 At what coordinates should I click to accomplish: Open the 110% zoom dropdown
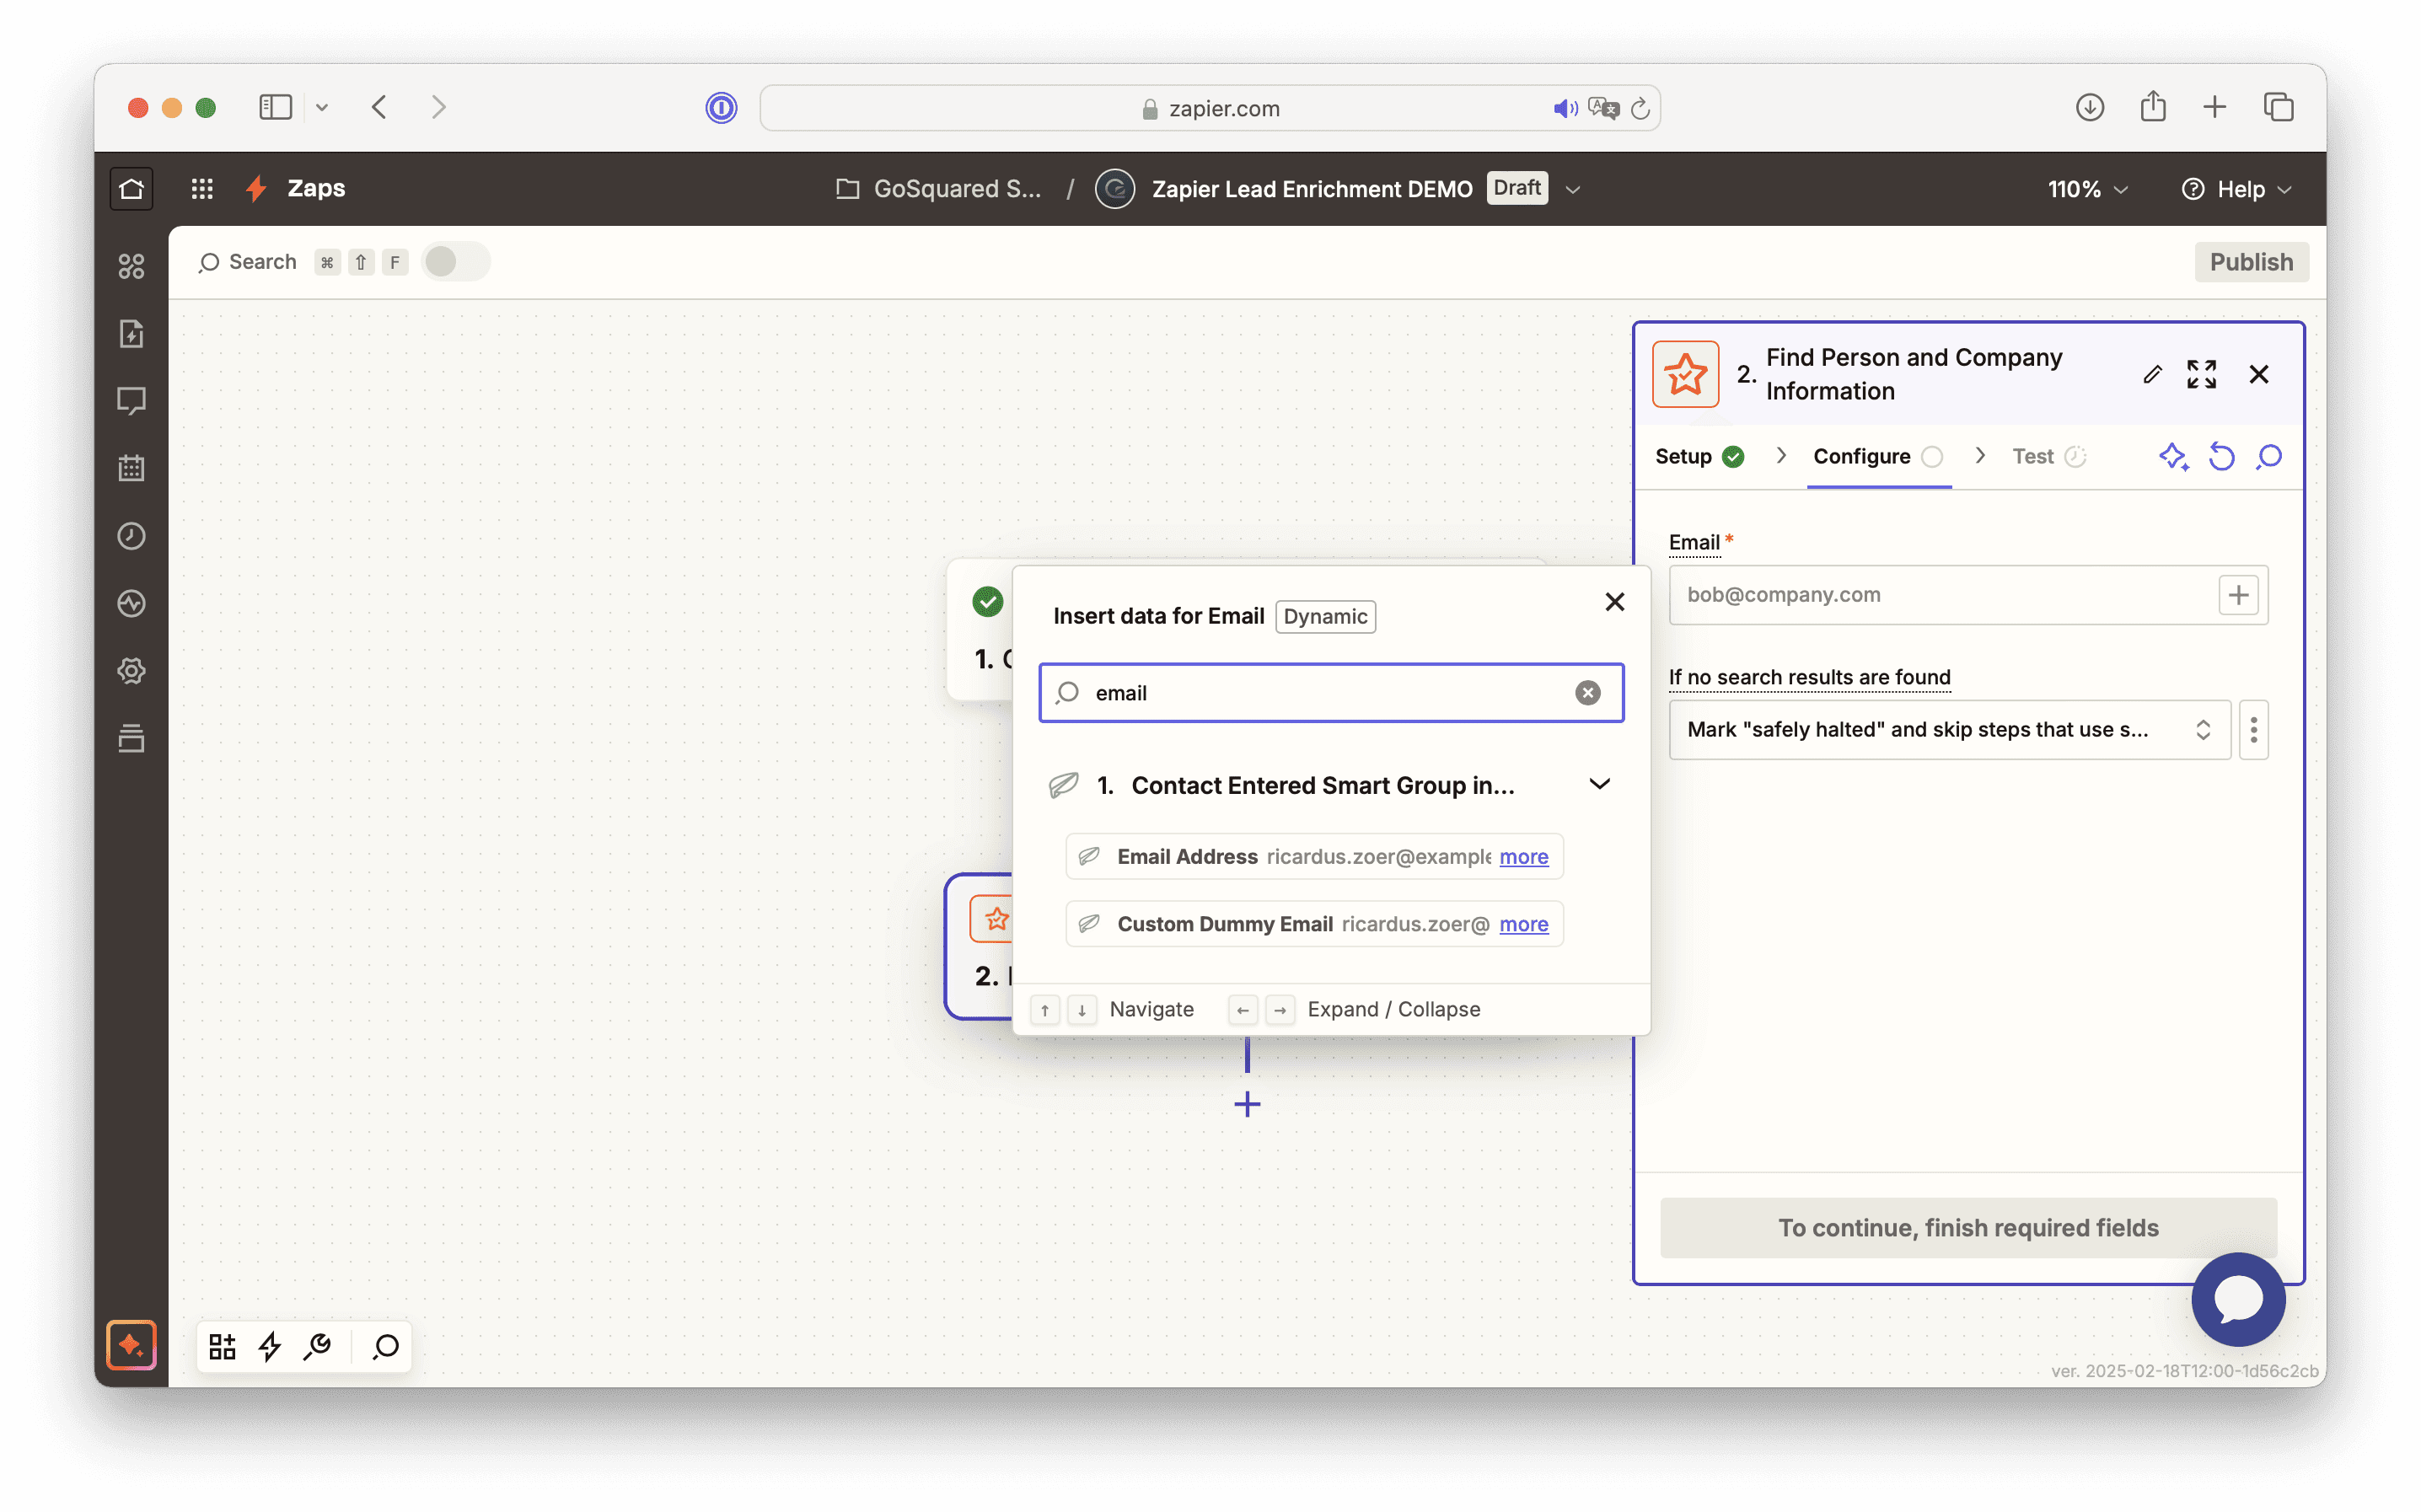point(2087,189)
